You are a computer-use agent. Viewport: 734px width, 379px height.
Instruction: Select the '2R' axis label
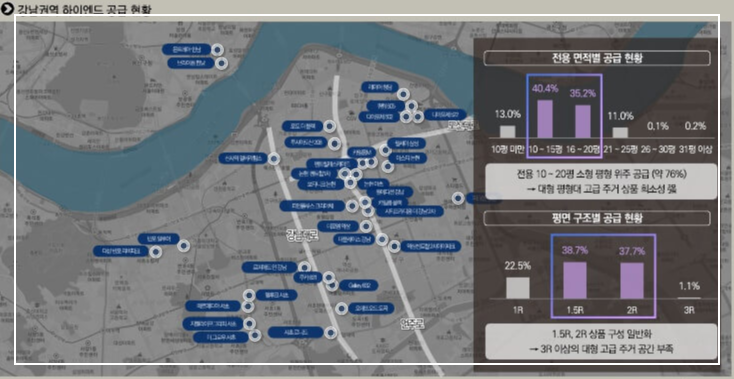point(632,310)
